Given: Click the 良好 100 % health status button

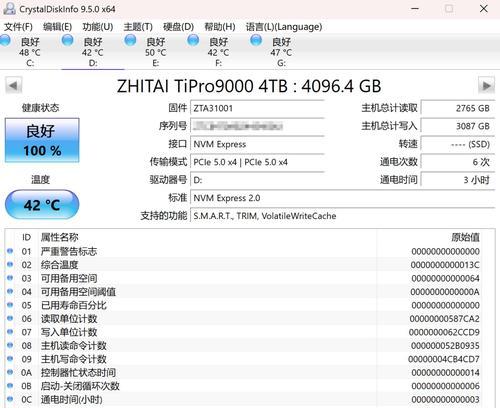Looking at the screenshot, I should (x=42, y=140).
